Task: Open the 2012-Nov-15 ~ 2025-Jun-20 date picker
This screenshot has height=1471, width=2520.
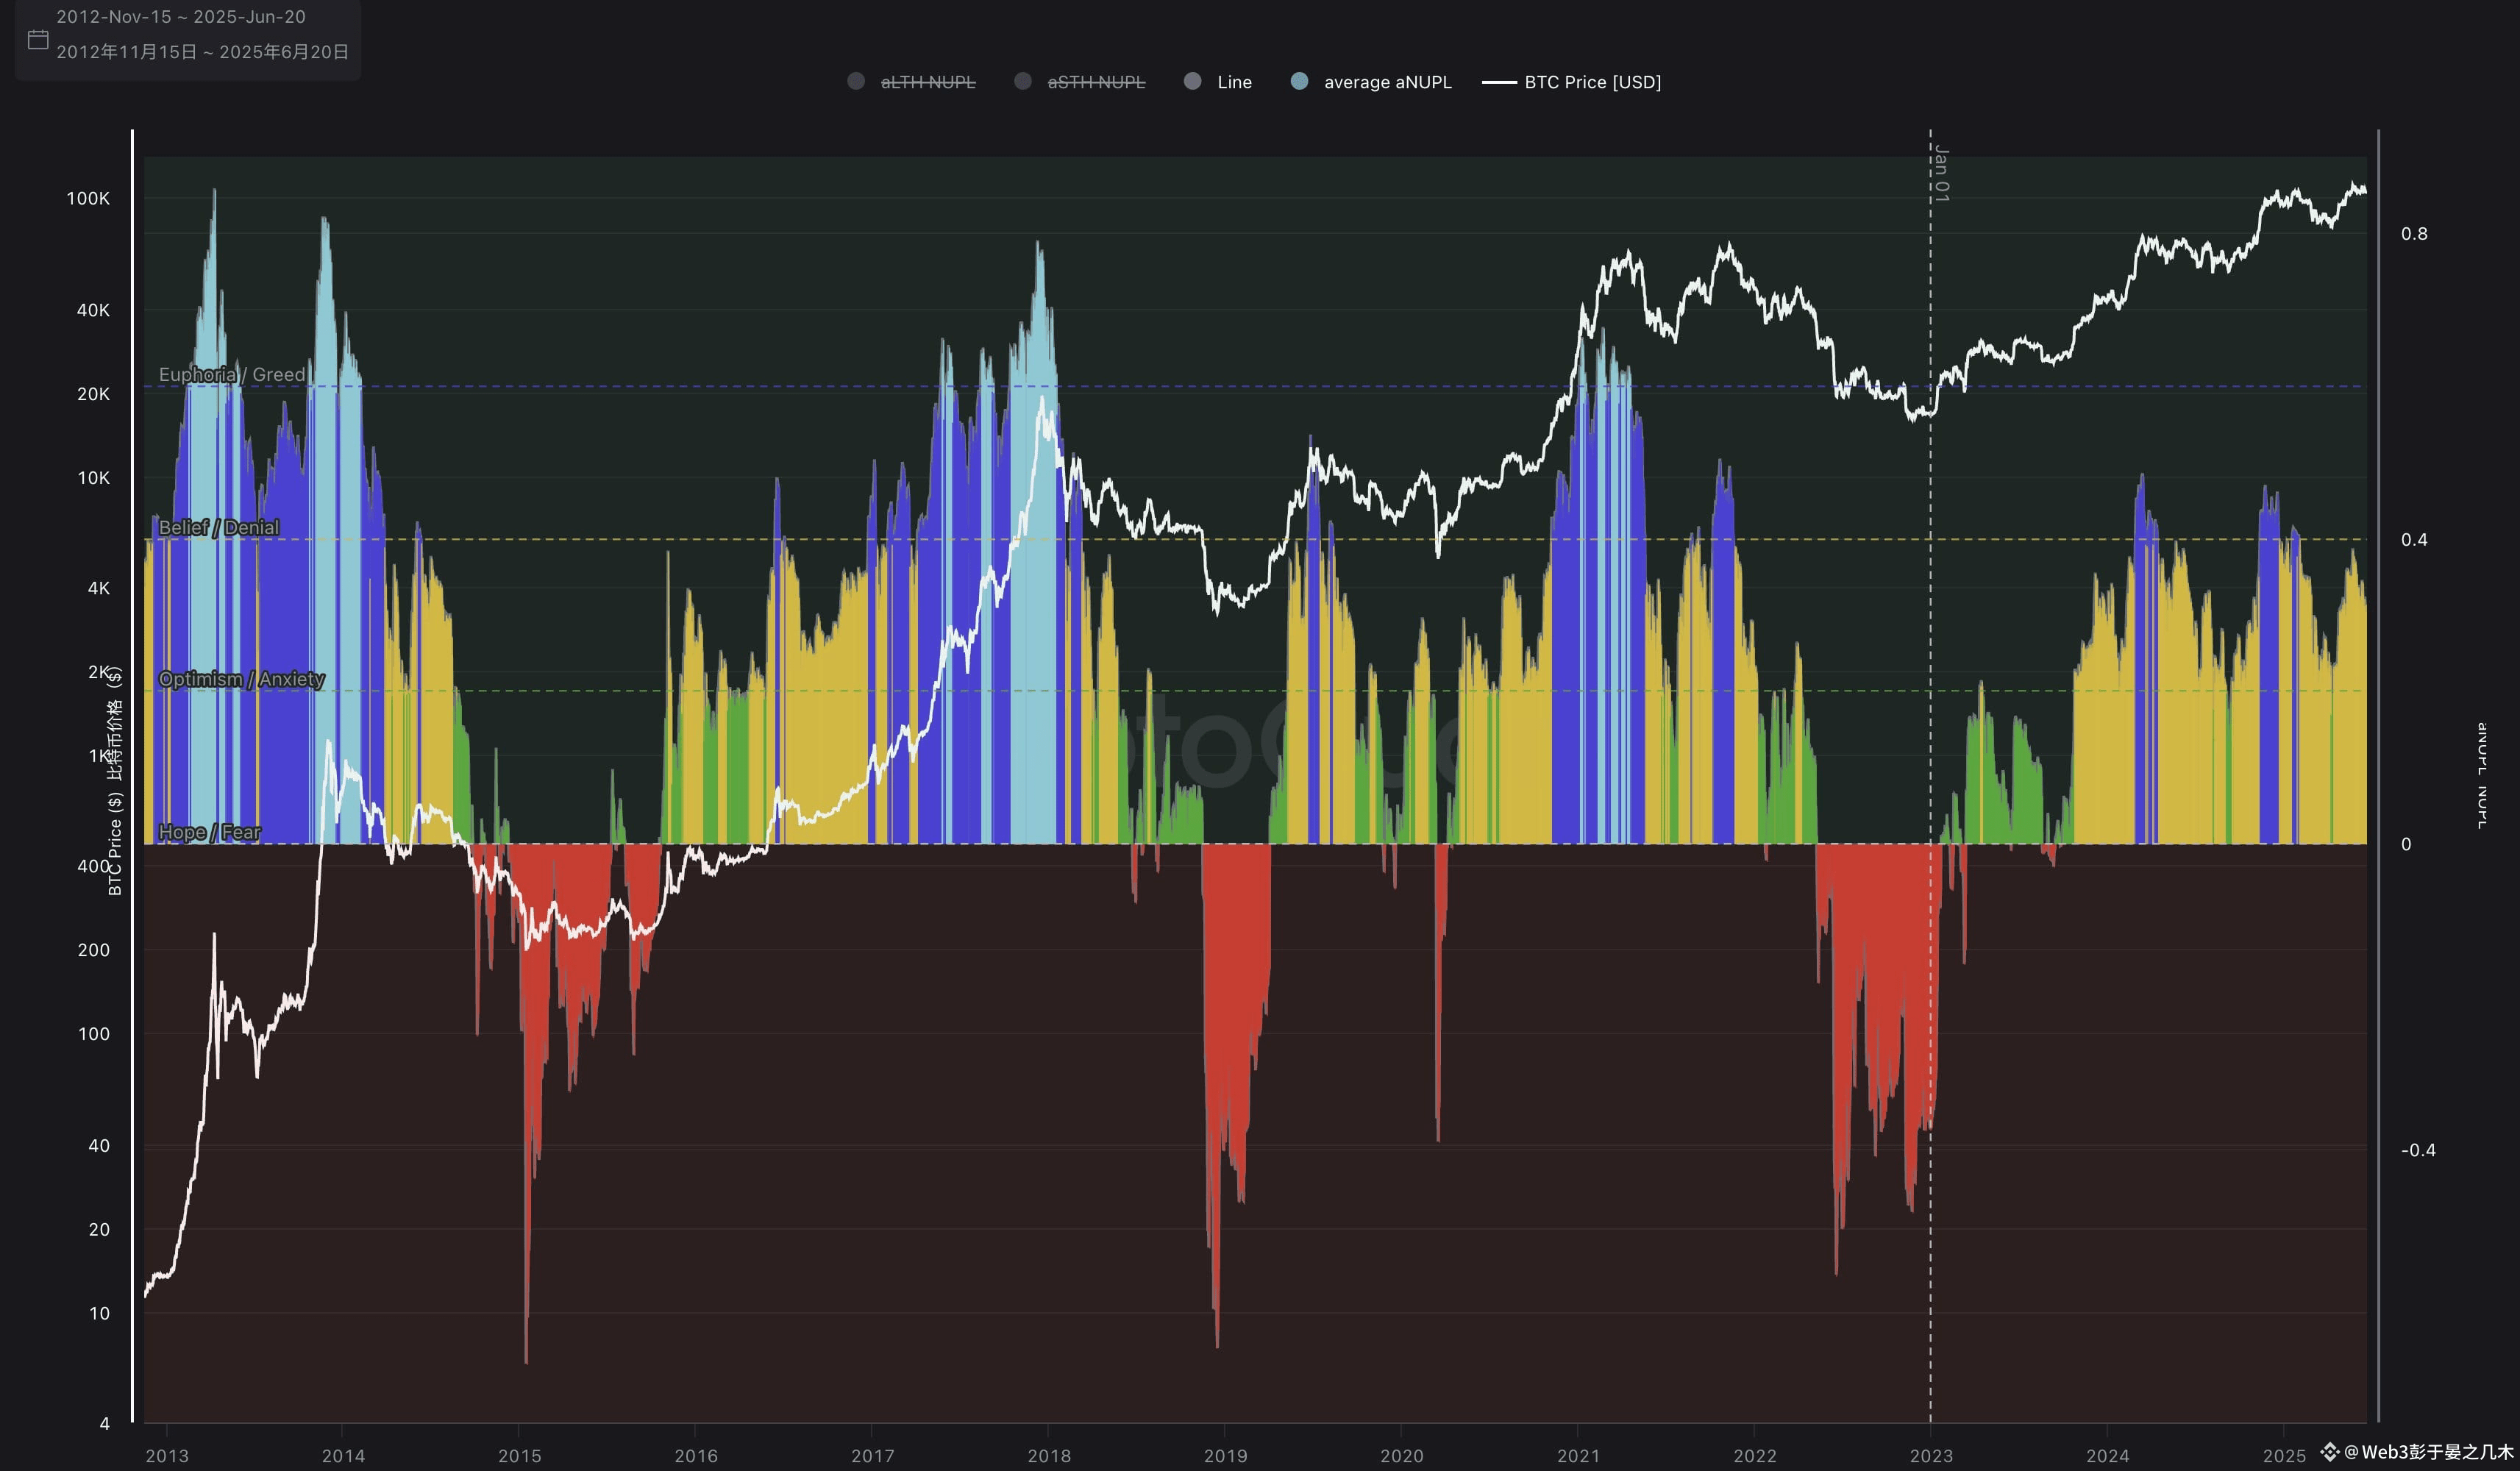Action: coord(181,17)
